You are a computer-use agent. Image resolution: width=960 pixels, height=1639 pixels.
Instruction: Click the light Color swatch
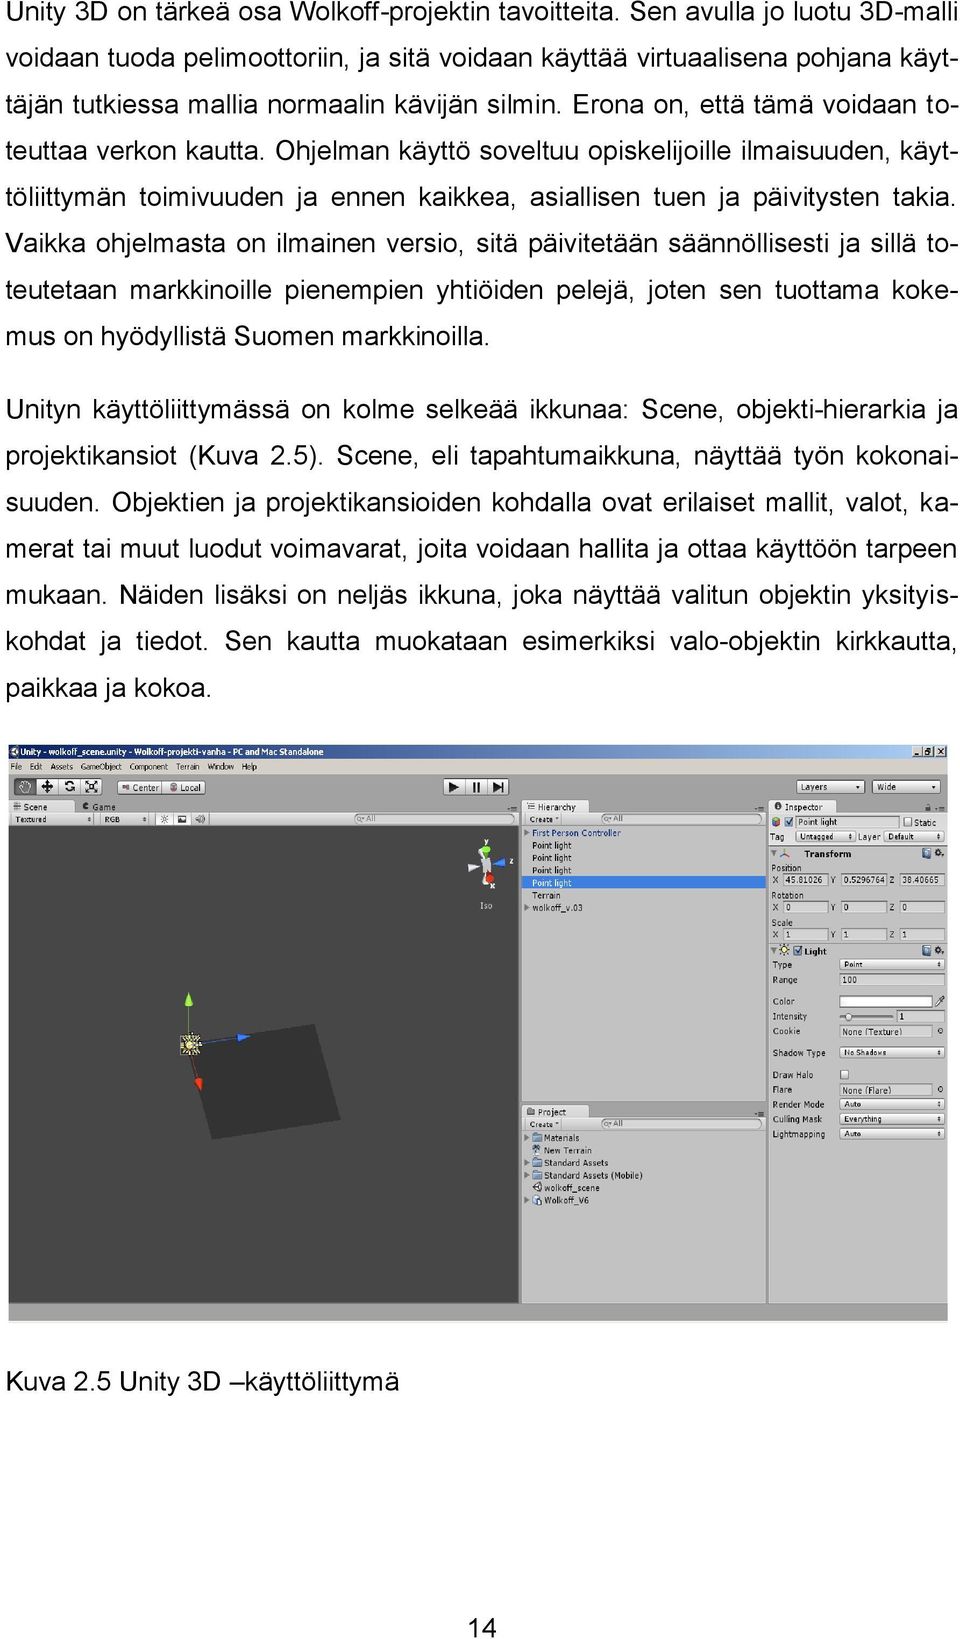[x=886, y=1001]
